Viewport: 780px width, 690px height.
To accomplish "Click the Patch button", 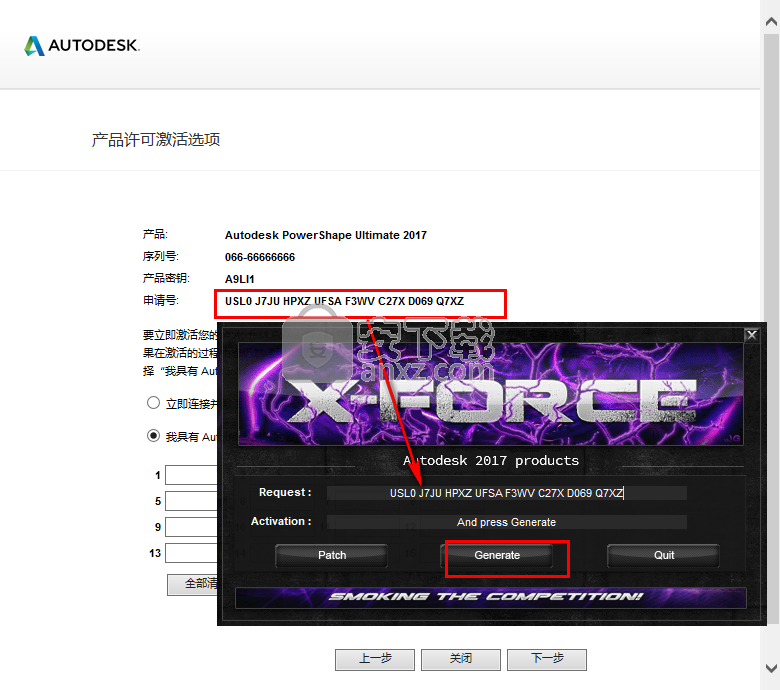I will click(x=332, y=555).
